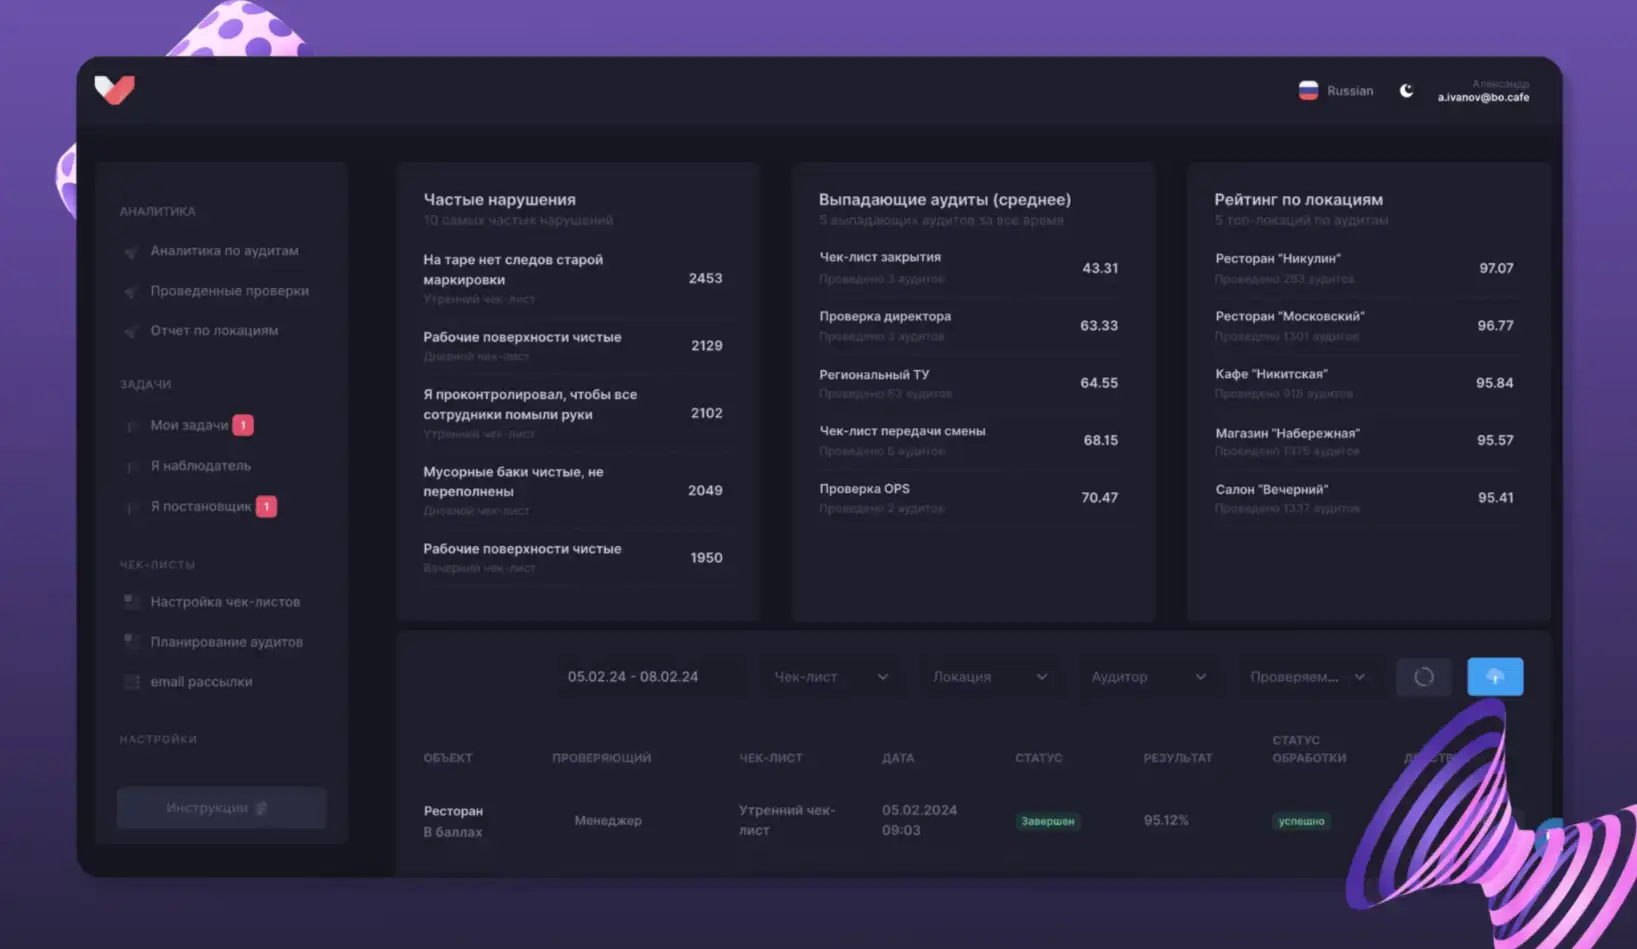Click the icon beside Аналитика по аудитам
The image size is (1637, 949).
click(x=130, y=251)
